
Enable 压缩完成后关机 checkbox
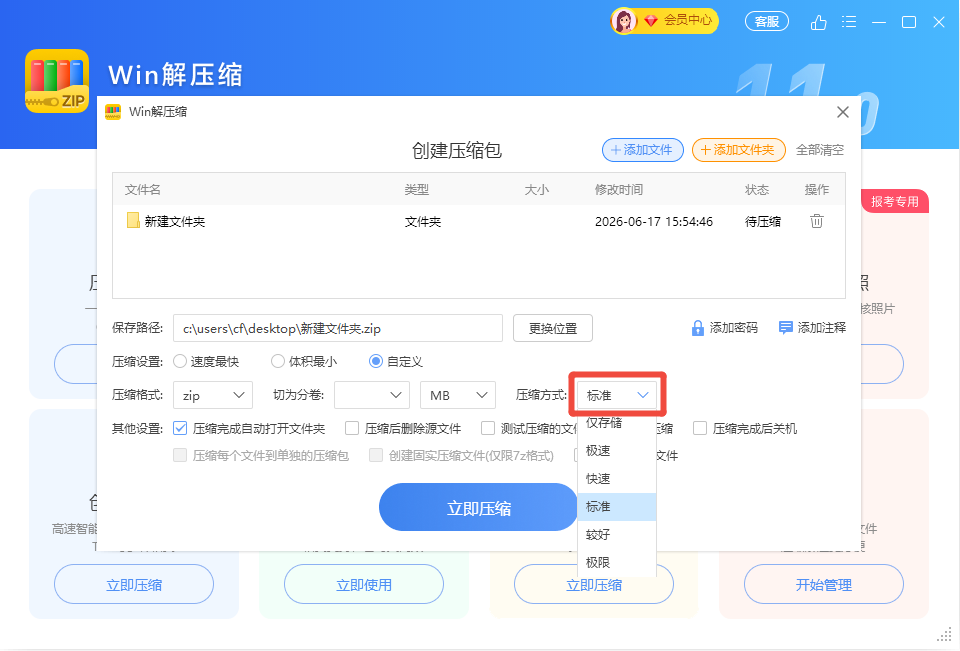click(x=700, y=428)
